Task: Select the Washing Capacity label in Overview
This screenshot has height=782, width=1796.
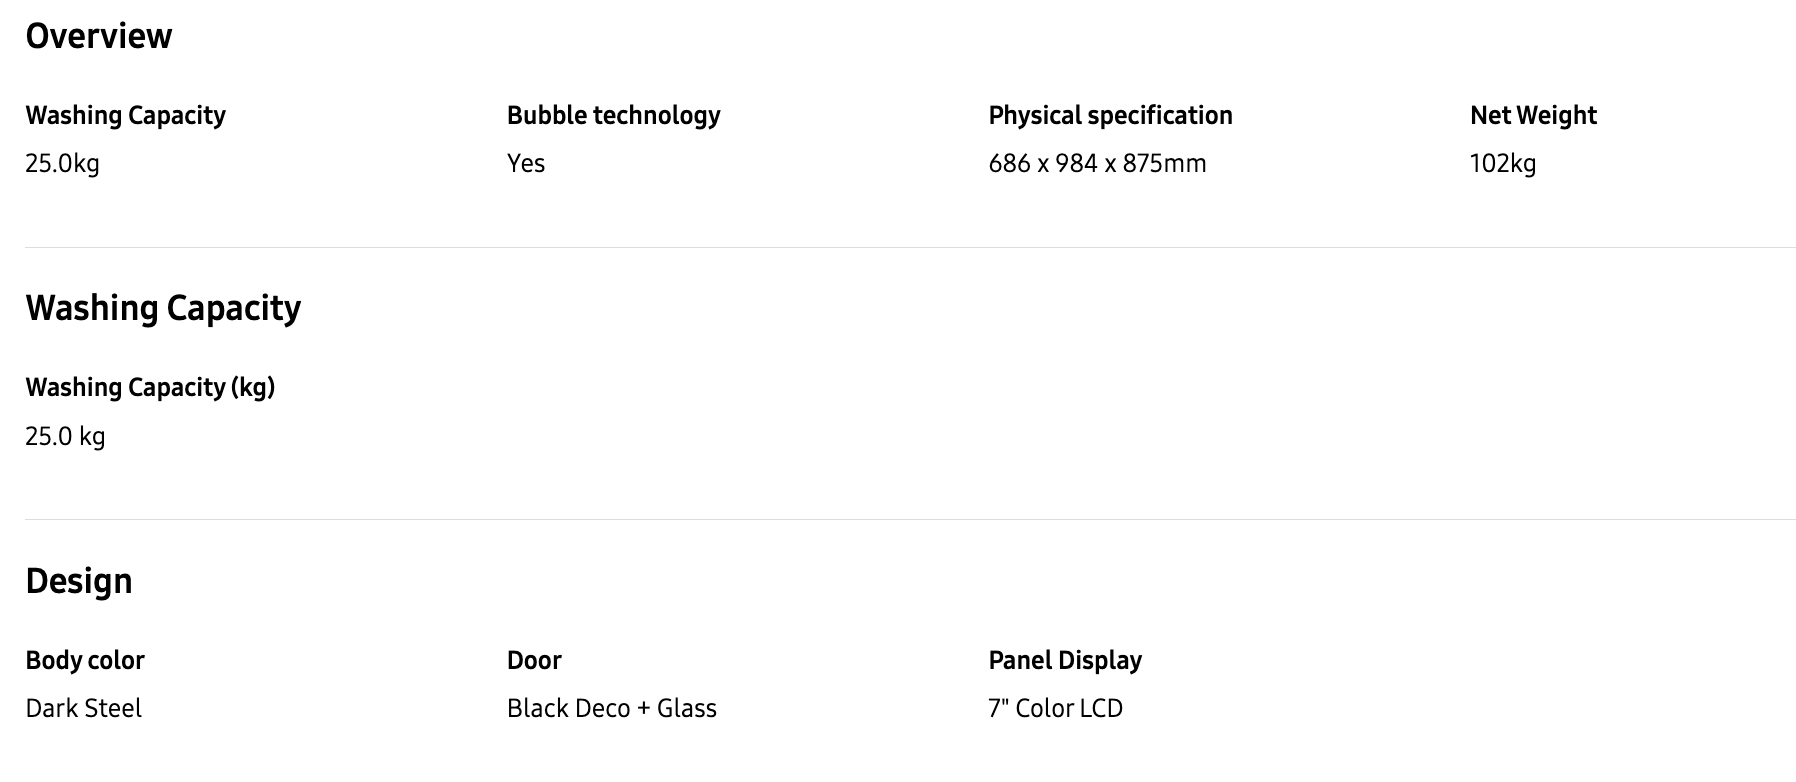Action: (x=125, y=116)
